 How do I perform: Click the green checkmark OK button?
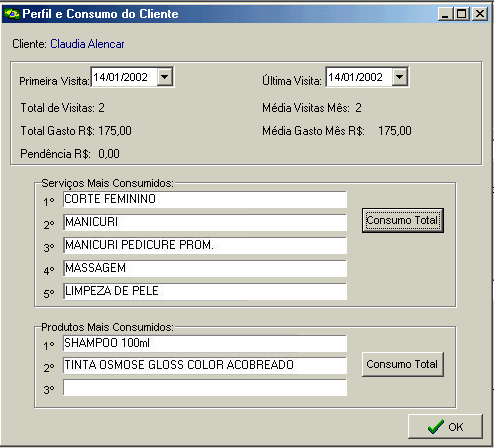[445, 426]
